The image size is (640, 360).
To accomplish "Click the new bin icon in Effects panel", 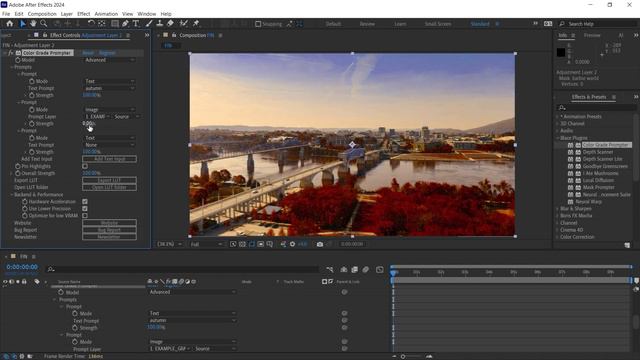I will (x=627, y=245).
